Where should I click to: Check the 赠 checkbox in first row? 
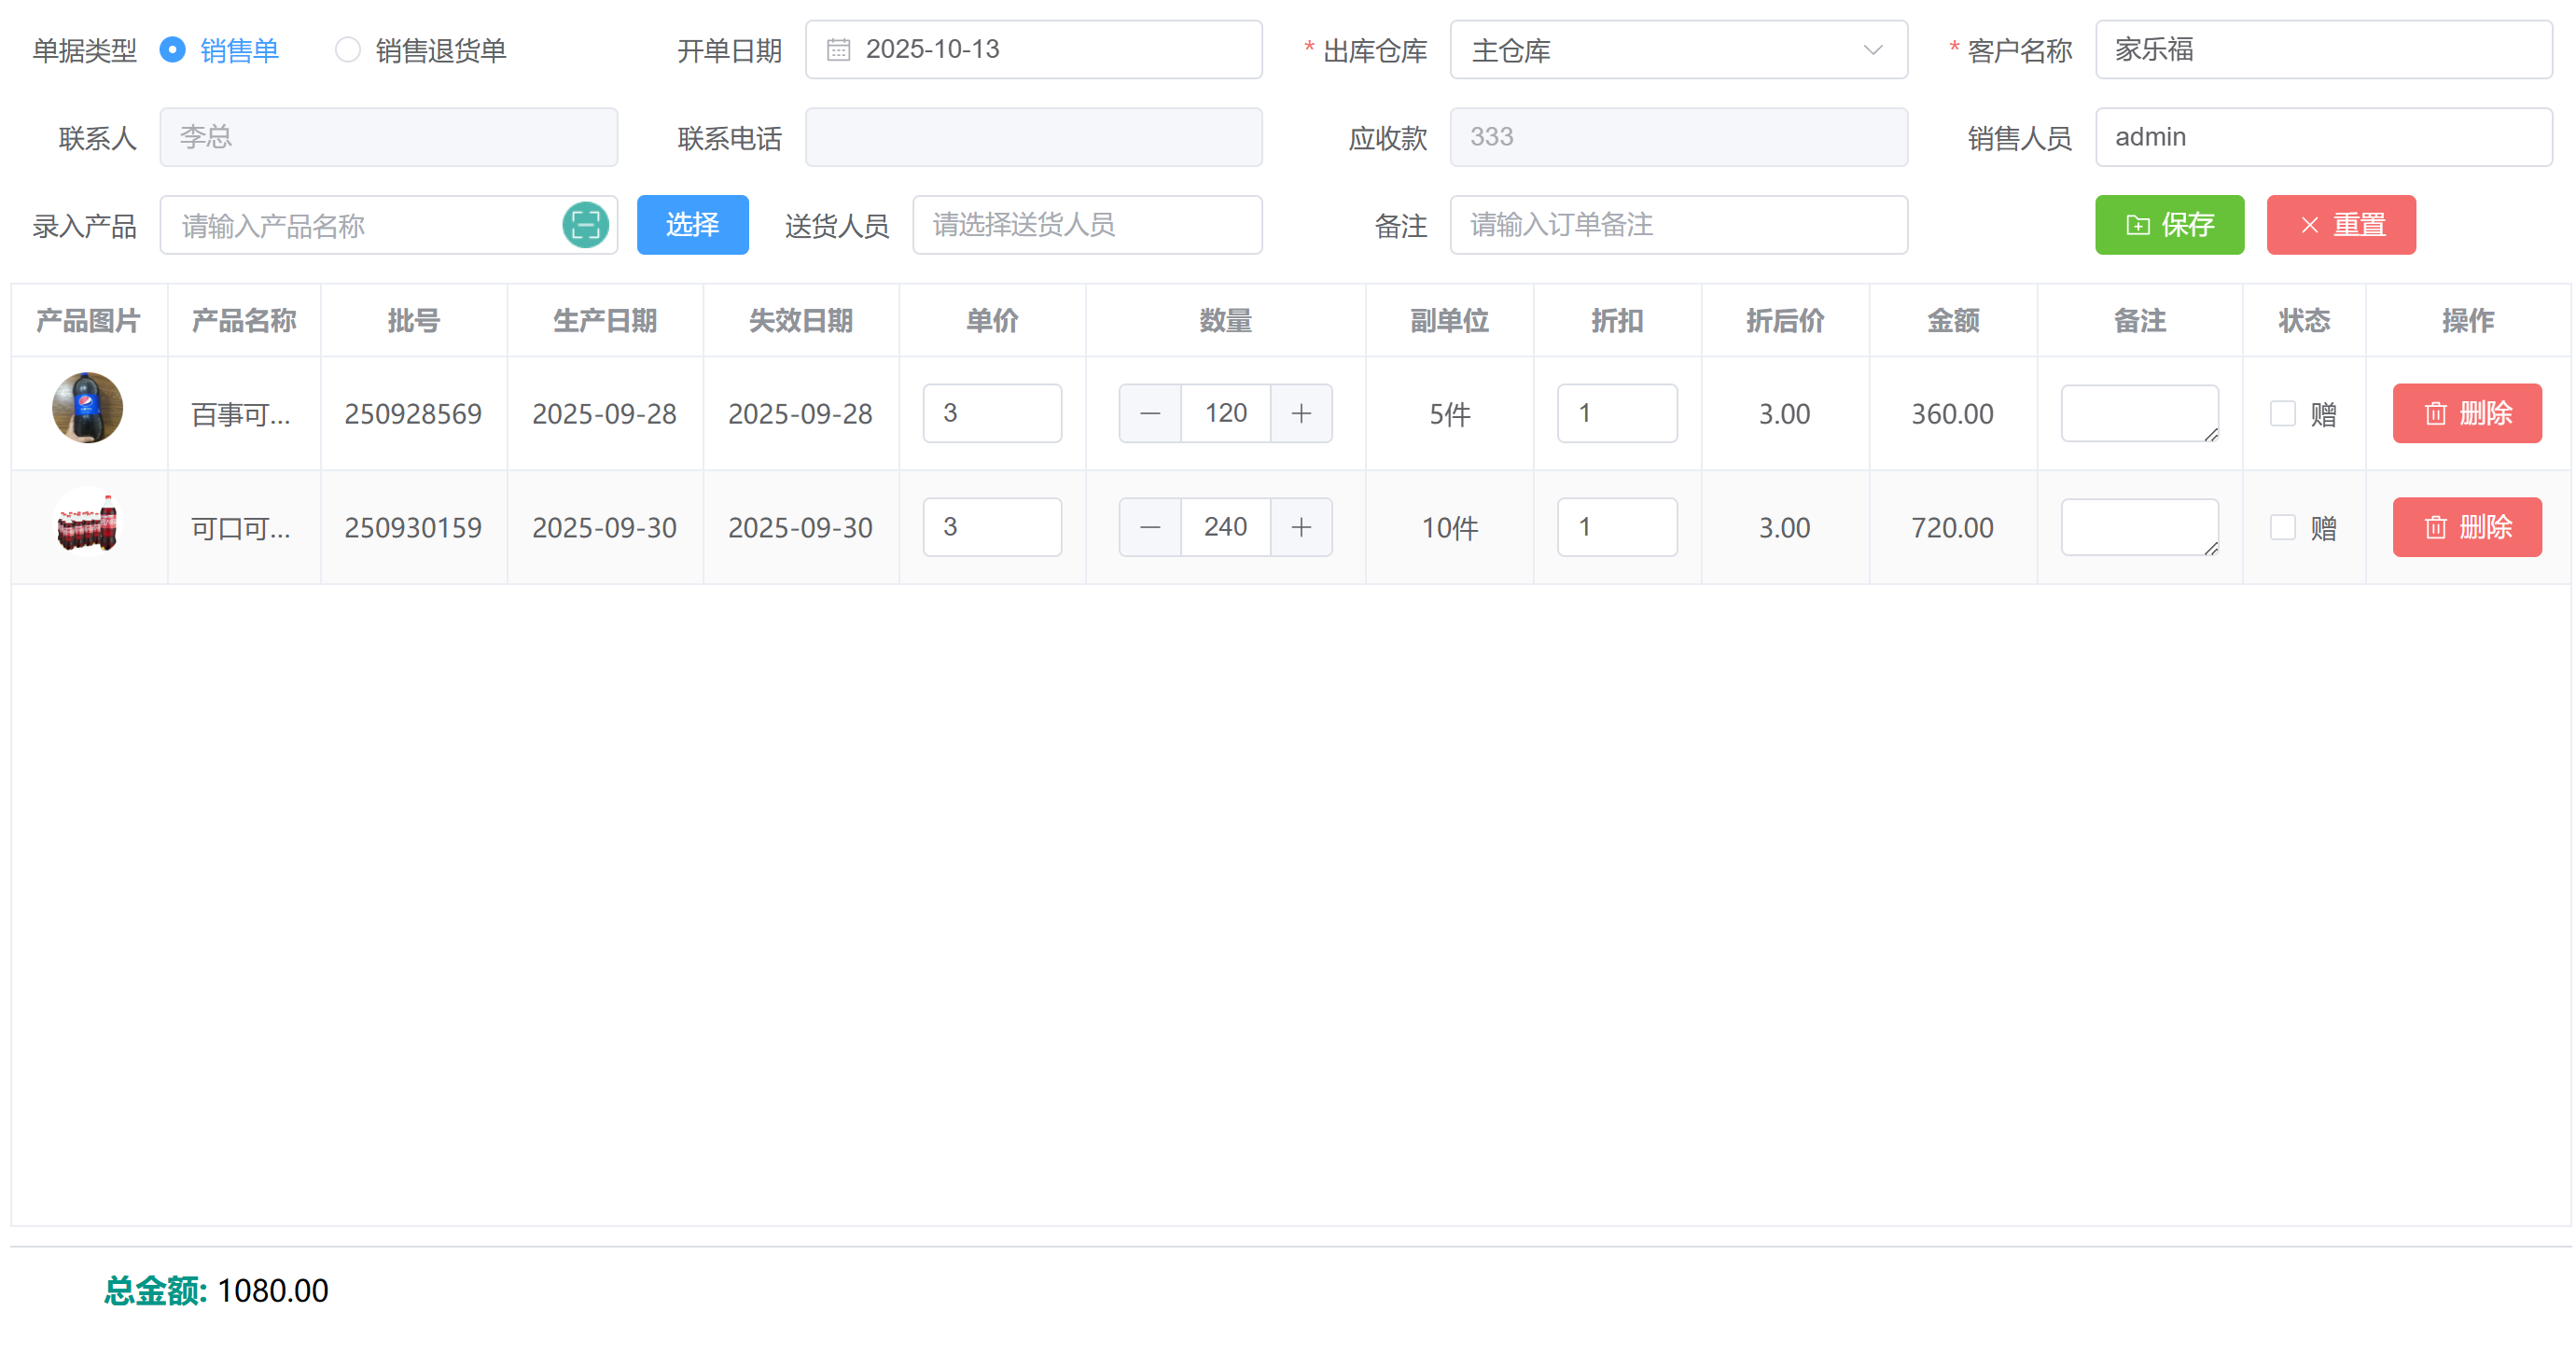click(2282, 413)
